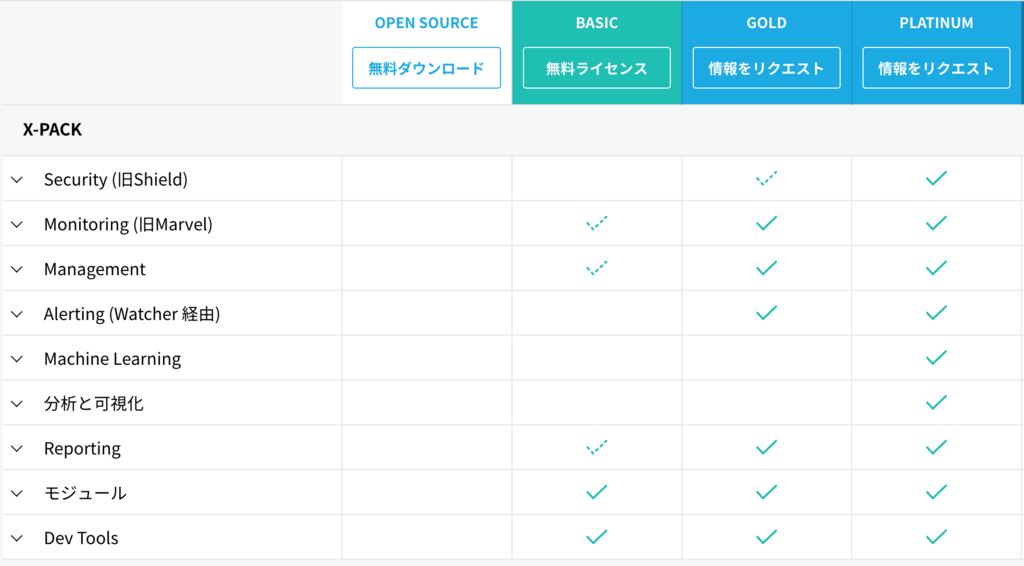
Task: Expand the Security (旧Shield) row chevron
Action: click(17, 180)
